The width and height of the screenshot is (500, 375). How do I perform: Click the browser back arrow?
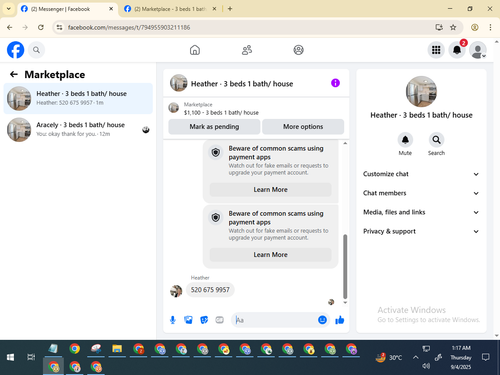[10, 27]
